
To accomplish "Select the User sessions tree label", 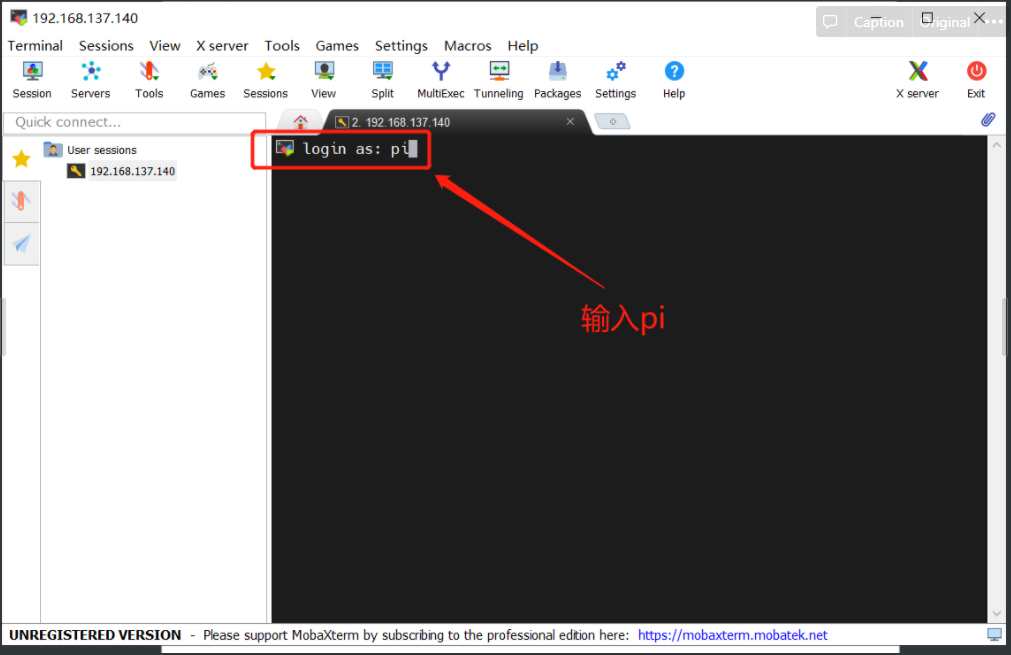I will (x=102, y=150).
